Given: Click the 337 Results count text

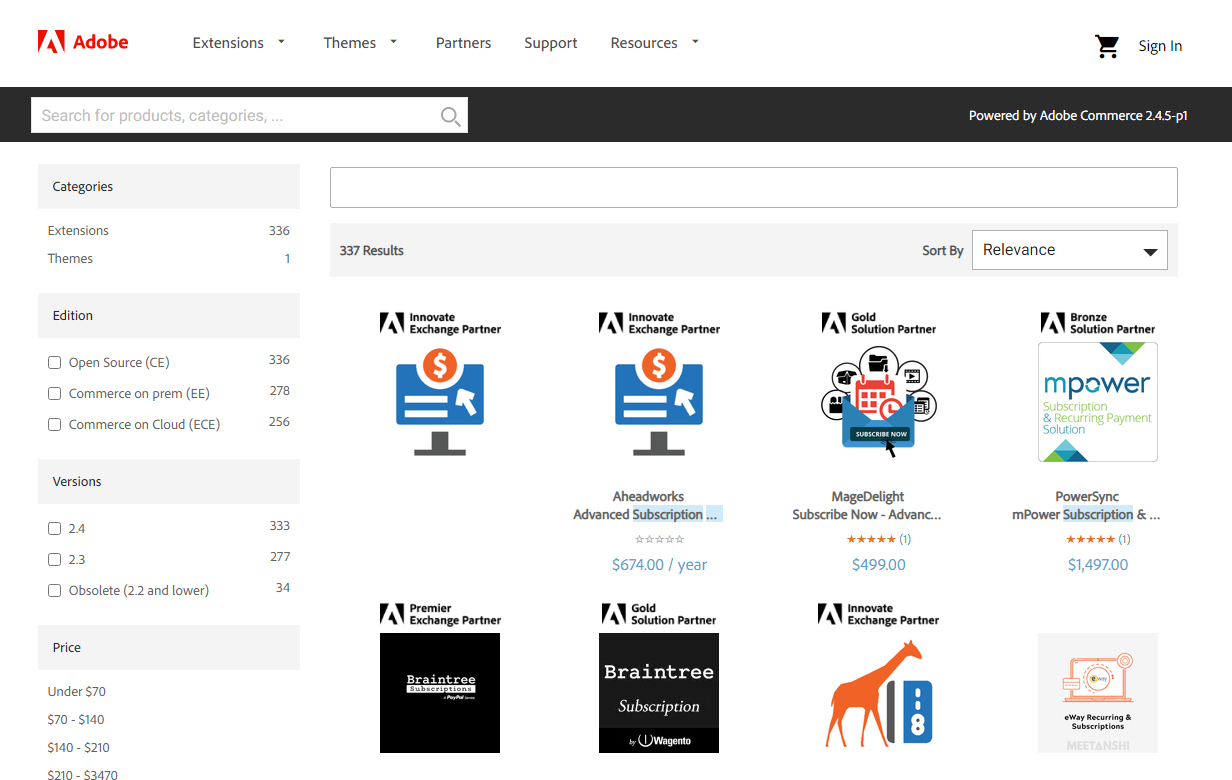Looking at the screenshot, I should click(372, 250).
